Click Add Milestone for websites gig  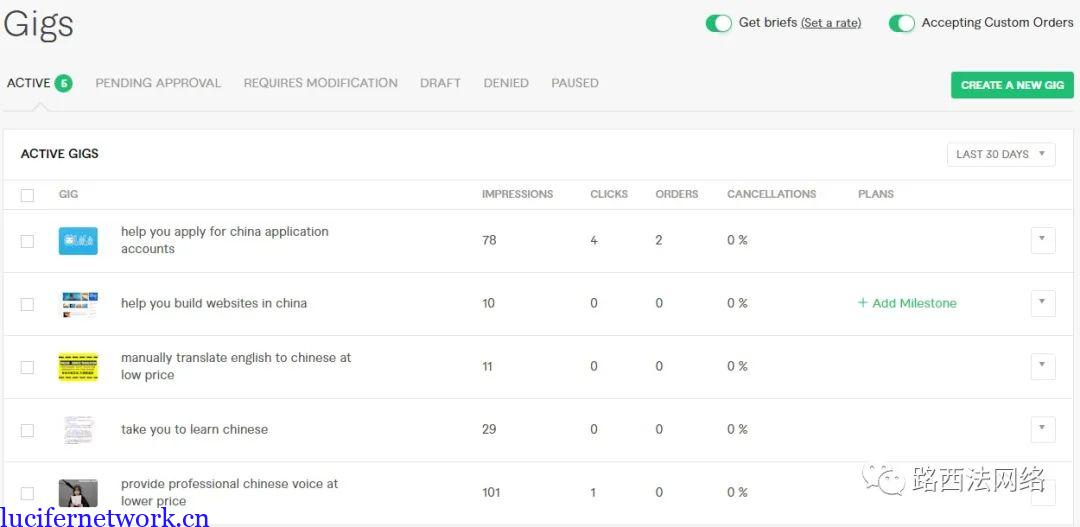pyautogui.click(x=907, y=303)
